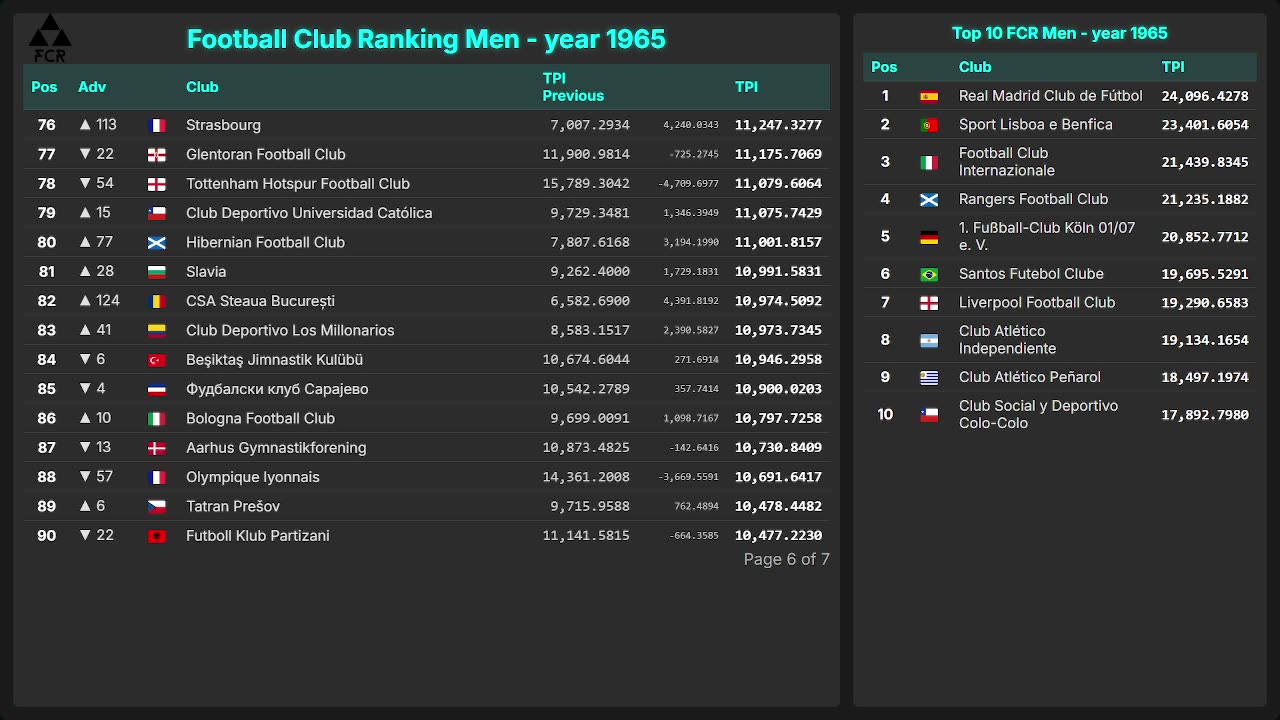
Task: Click the Denmark flag beside Aarhus Gymnastikforening
Action: click(157, 448)
